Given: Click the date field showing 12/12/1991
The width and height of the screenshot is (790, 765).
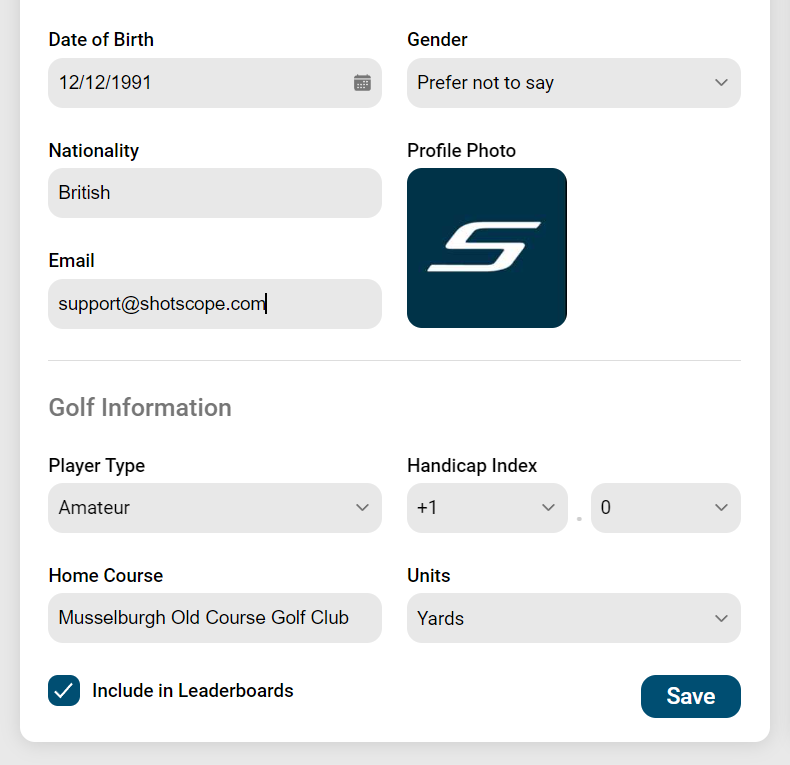Looking at the screenshot, I should pos(215,83).
